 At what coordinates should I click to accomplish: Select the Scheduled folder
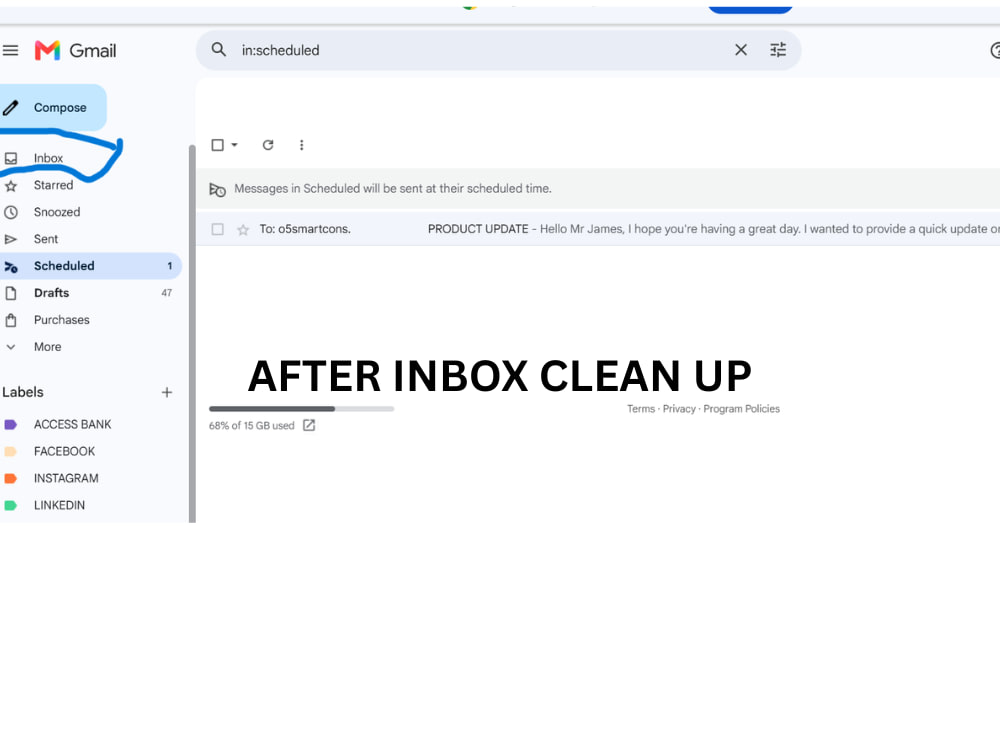[x=91, y=266]
